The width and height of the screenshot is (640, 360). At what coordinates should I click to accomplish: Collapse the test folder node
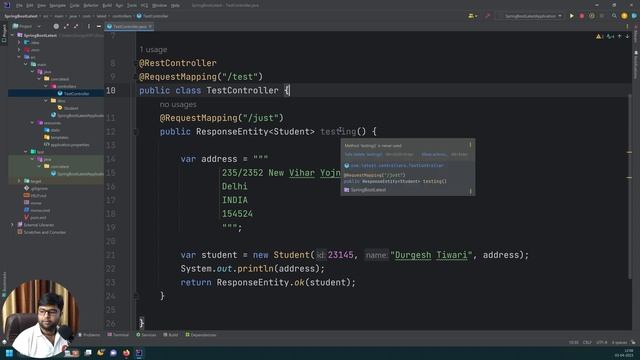pos(26,152)
